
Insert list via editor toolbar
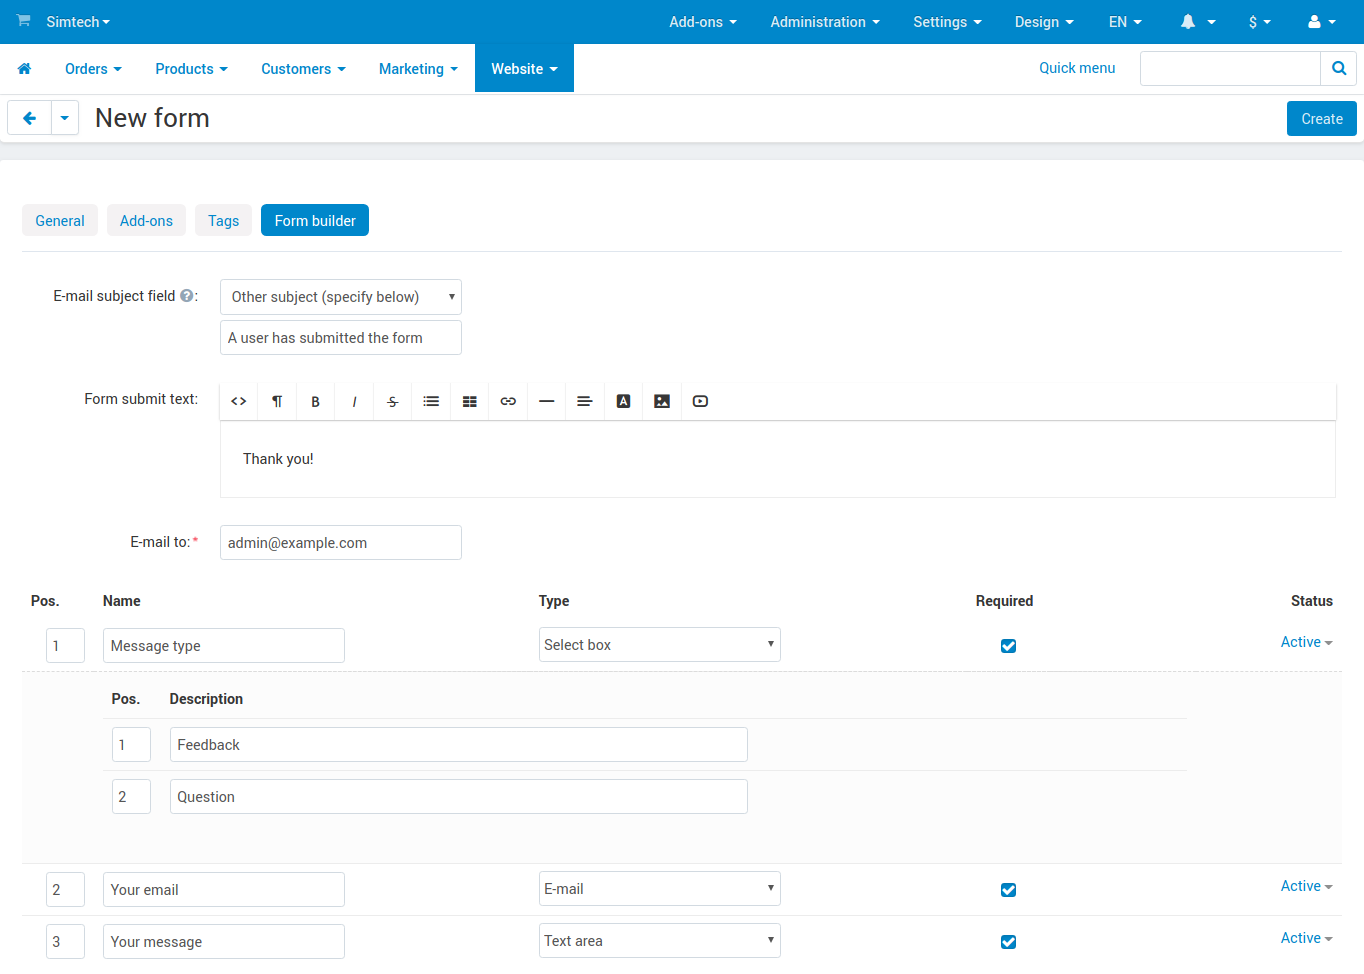(x=431, y=401)
